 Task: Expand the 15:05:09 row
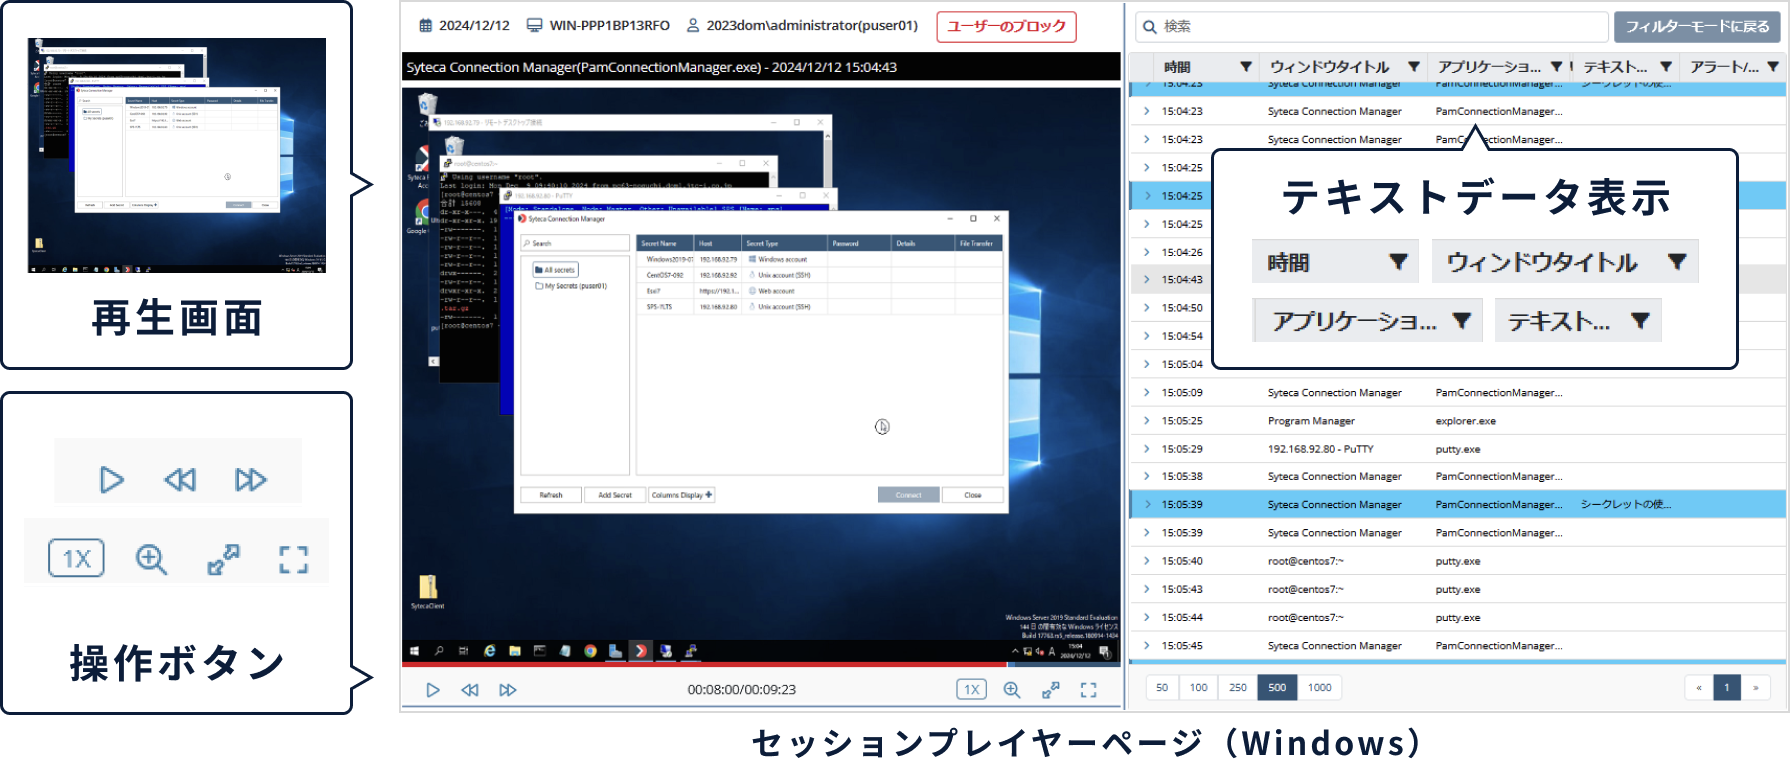click(1147, 393)
